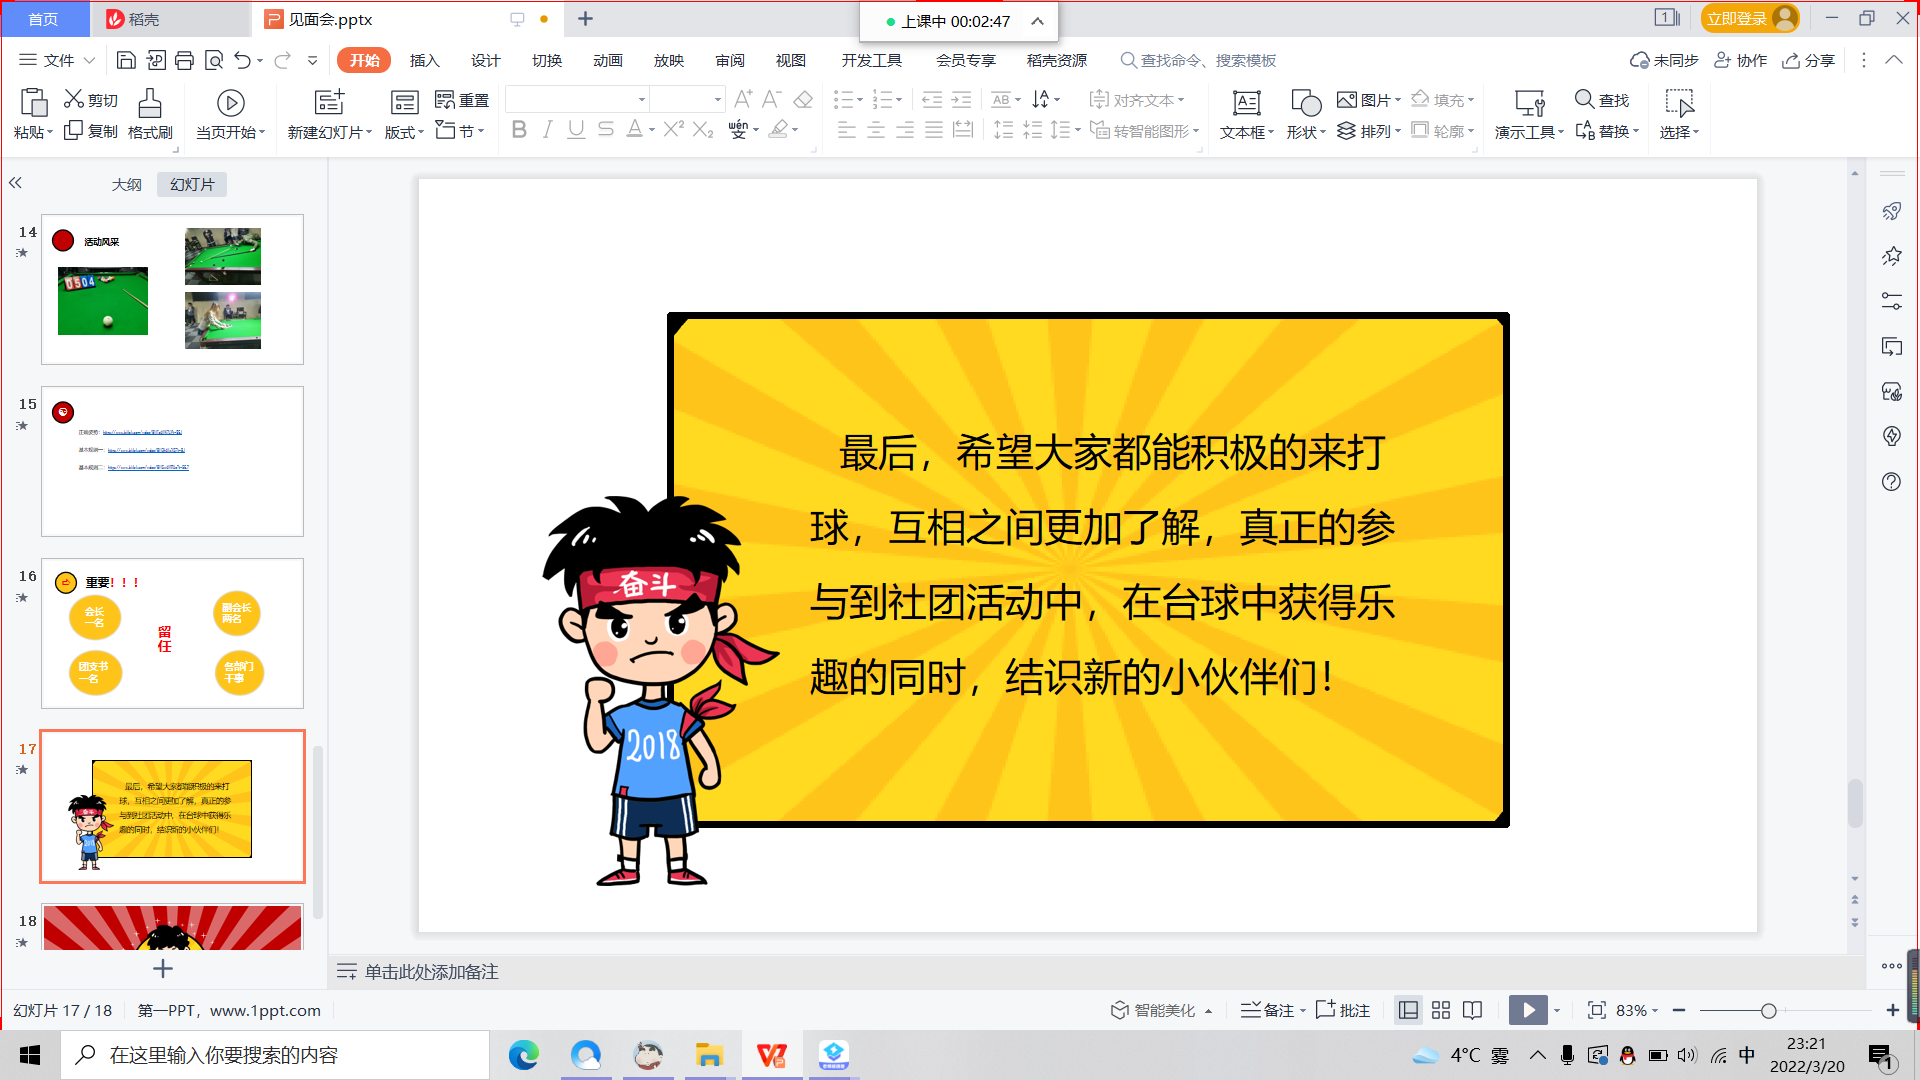This screenshot has width=1920, height=1080.
Task: Click the save icon in quick toolbar
Action: 126,61
